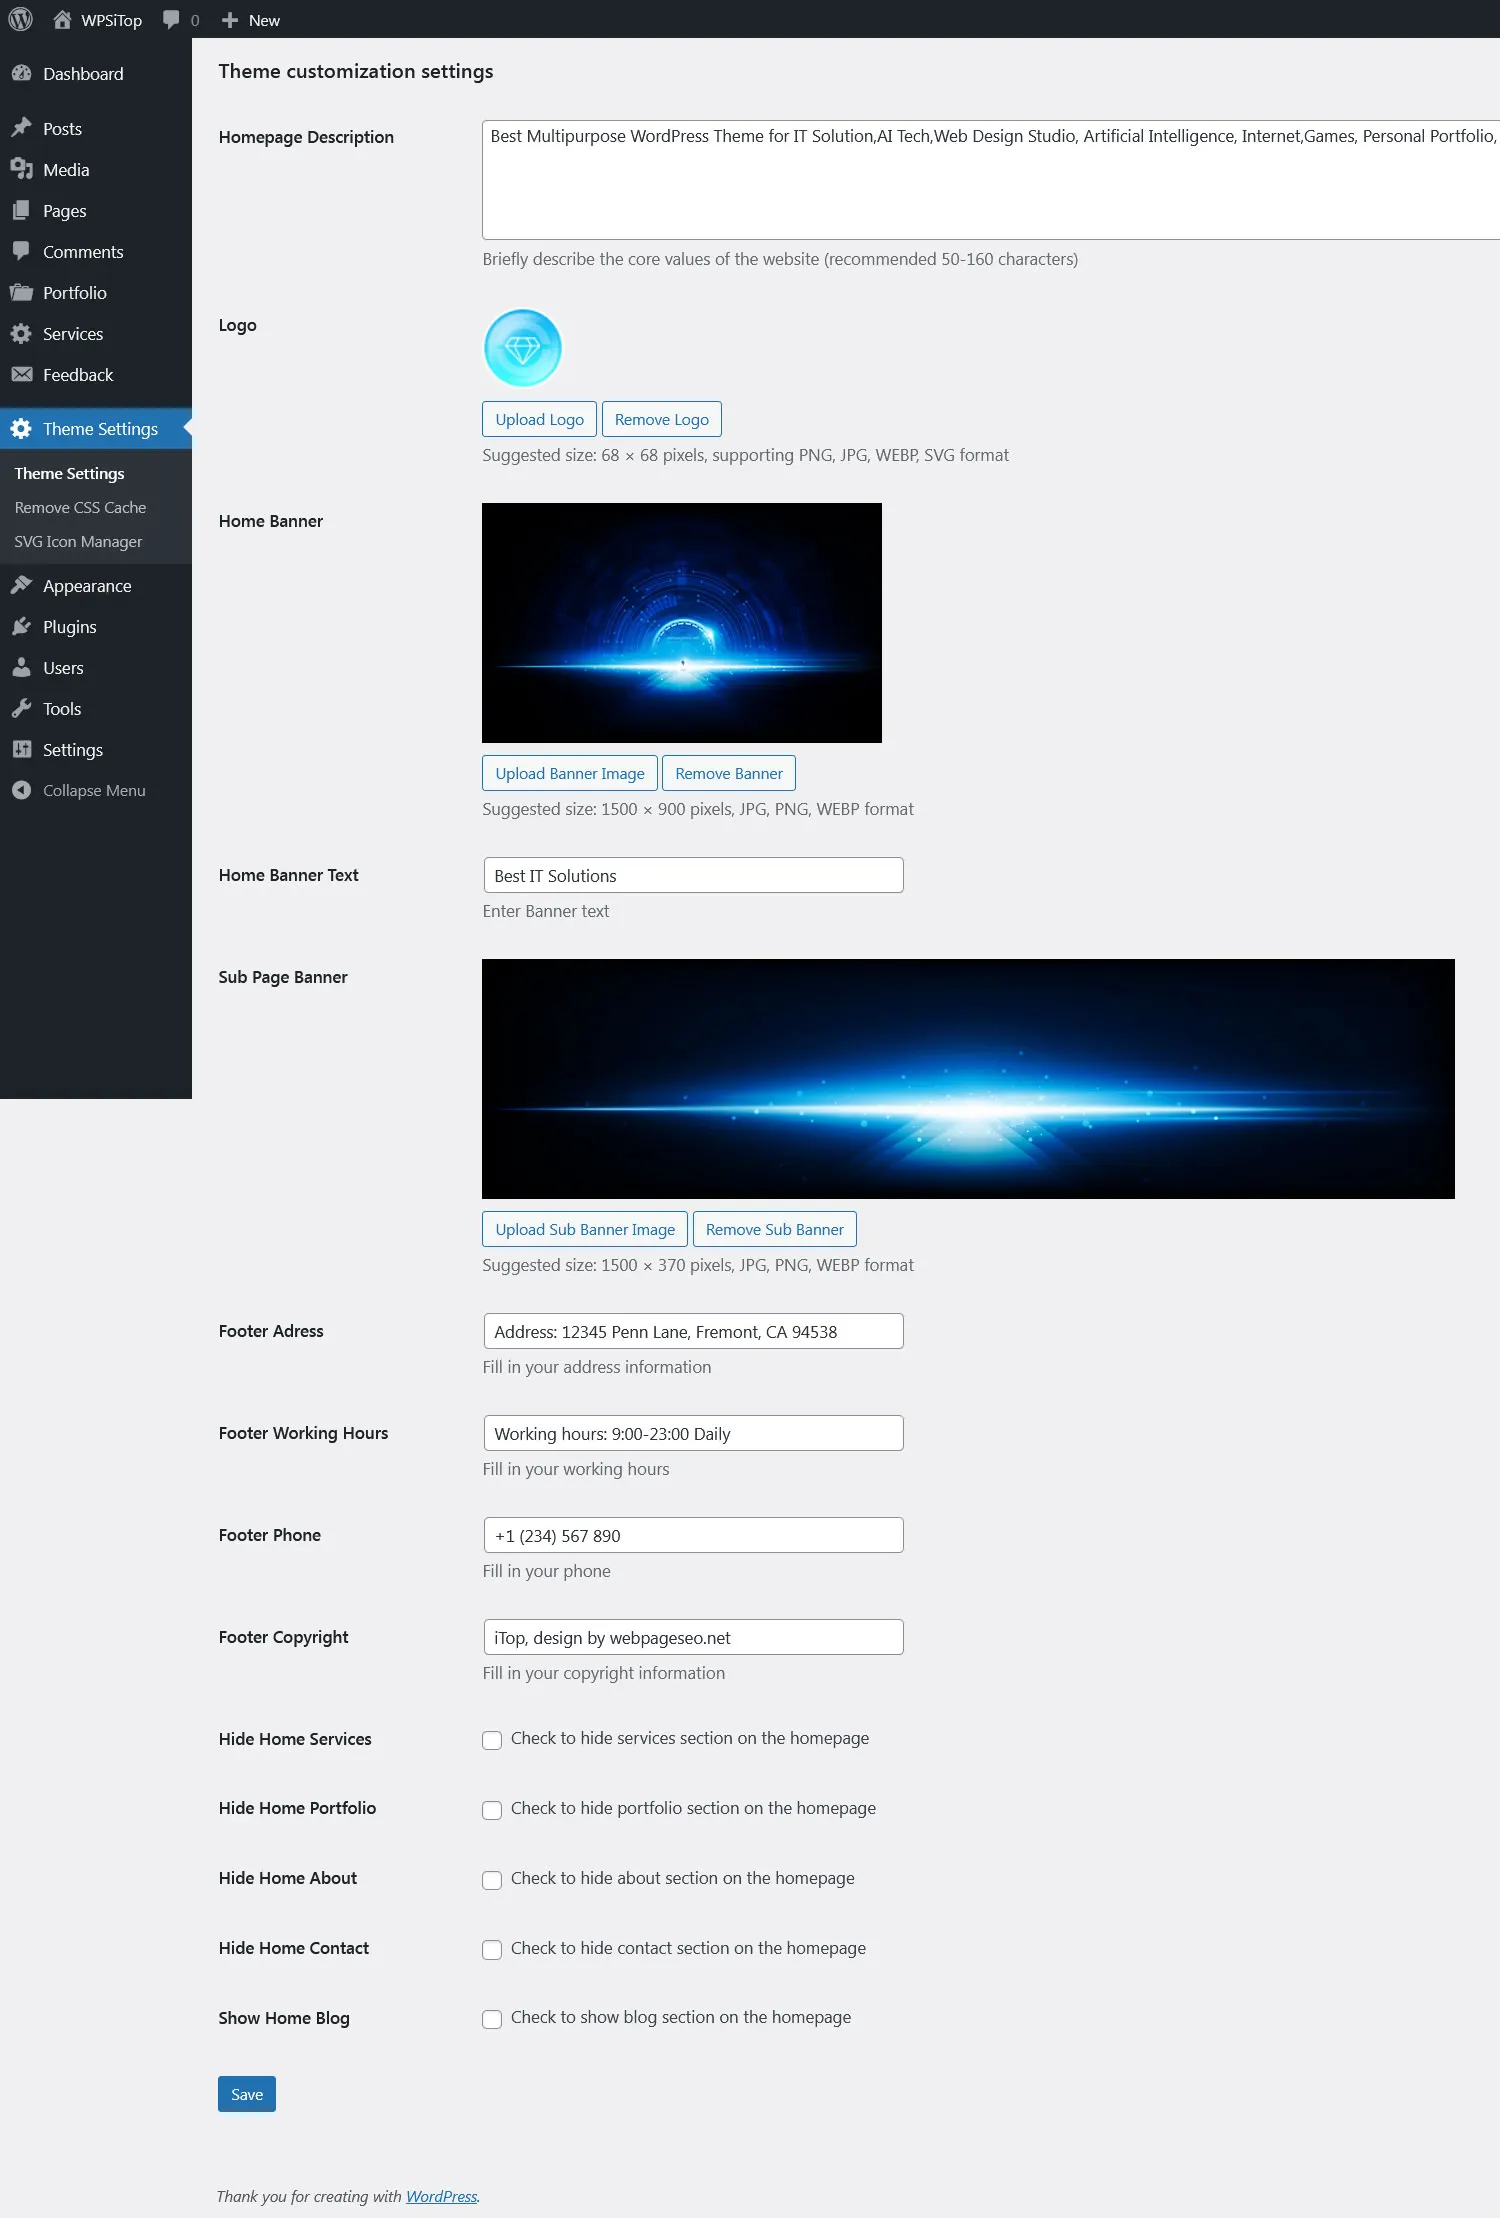
Task: Click the Upload Banner Image button
Action: 570,773
